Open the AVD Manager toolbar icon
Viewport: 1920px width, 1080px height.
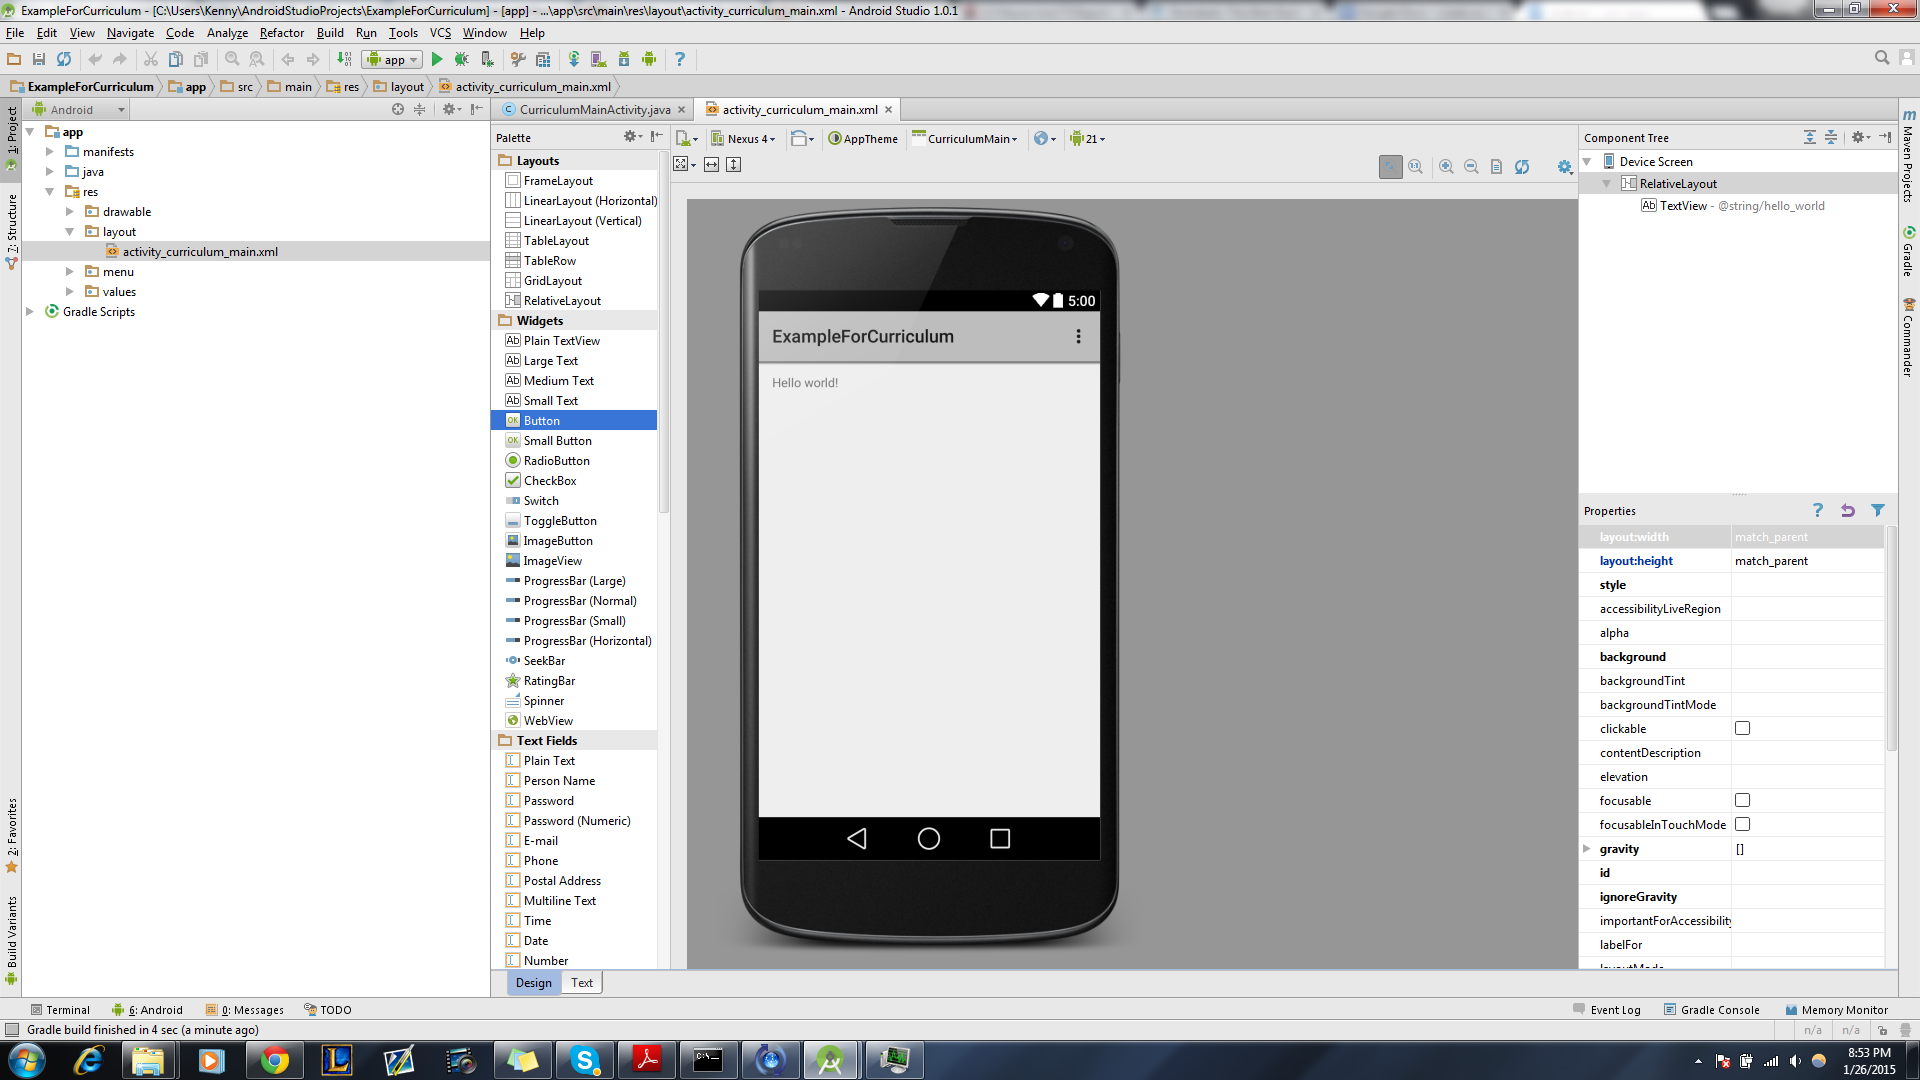(x=598, y=60)
